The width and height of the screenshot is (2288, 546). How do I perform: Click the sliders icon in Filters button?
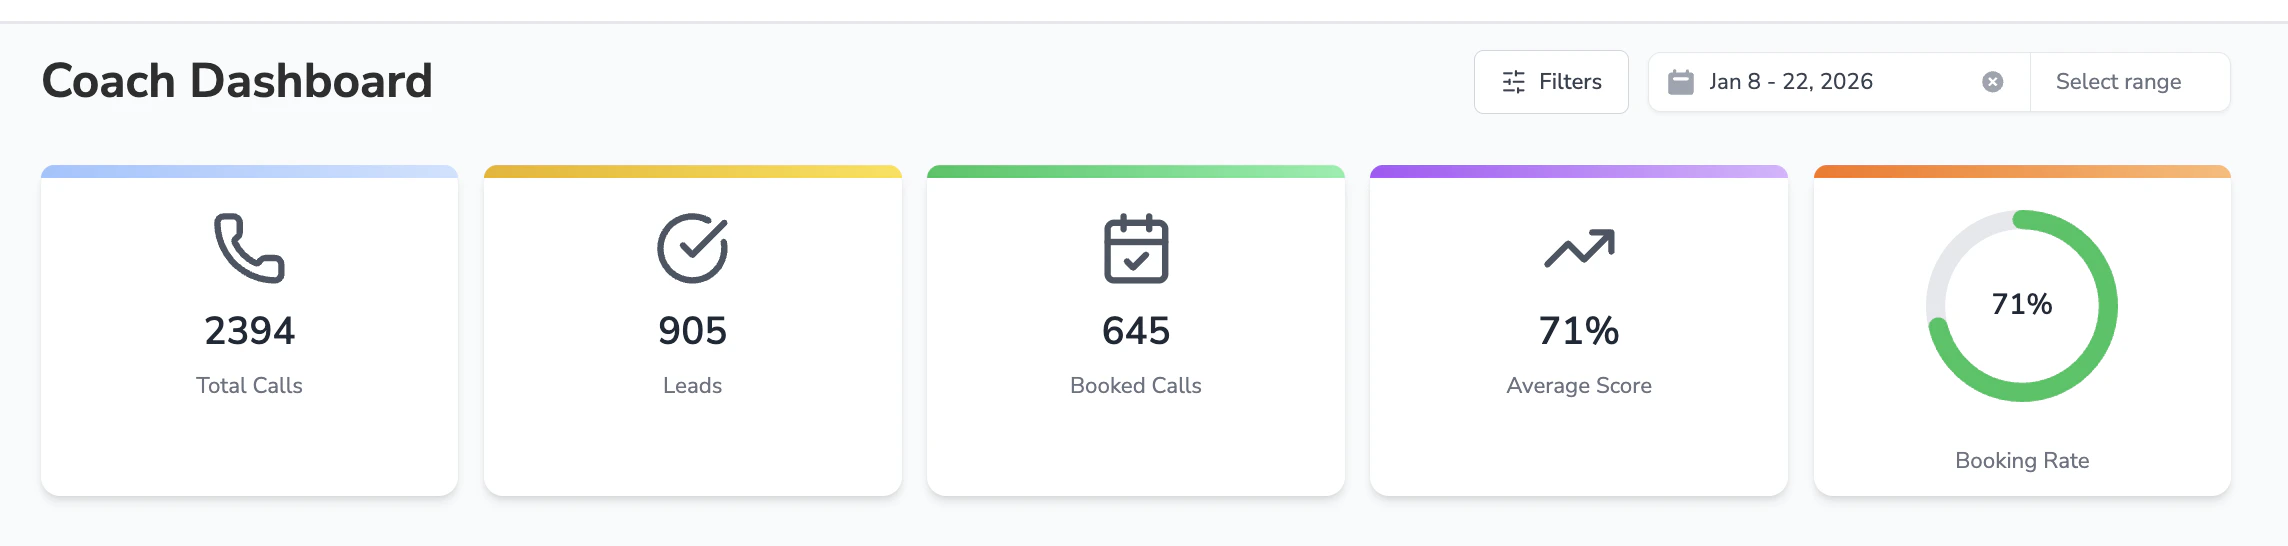pyautogui.click(x=1514, y=82)
